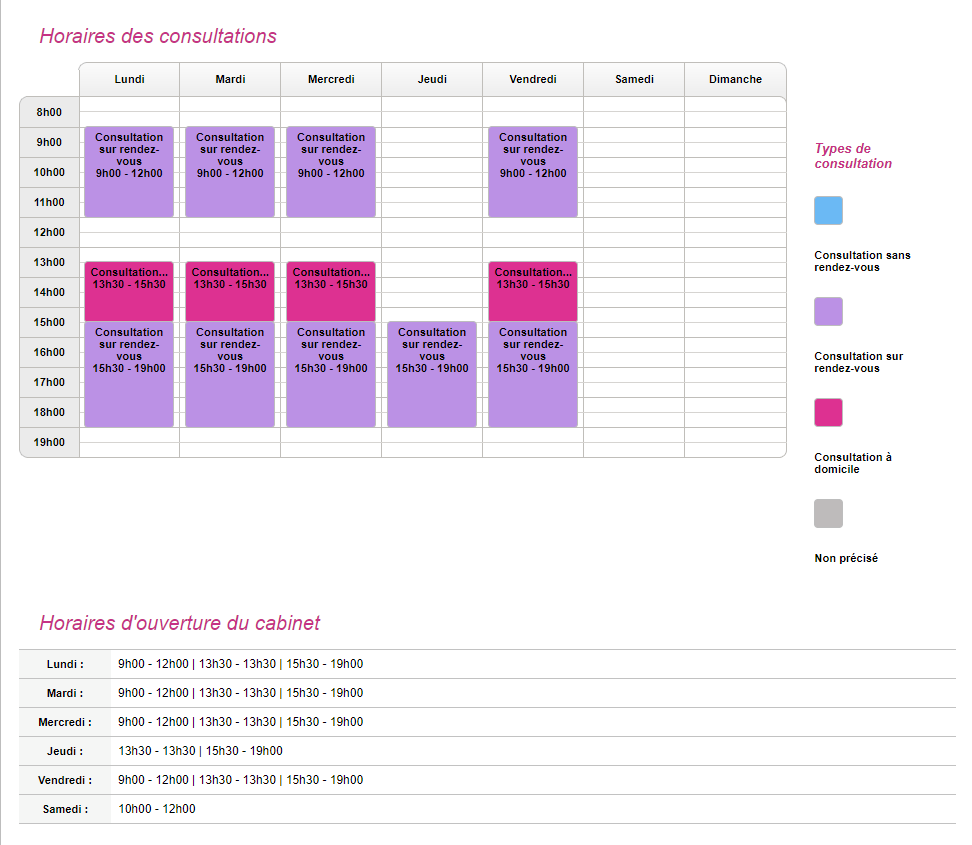Screen dimensions: 972x845
Task: Open Mercredi 15h30 - 19h00 consultation block
Action: (x=331, y=374)
